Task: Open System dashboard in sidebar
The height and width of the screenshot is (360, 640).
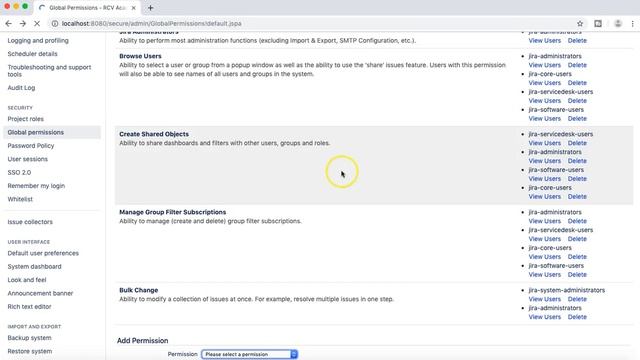Action: point(34,267)
